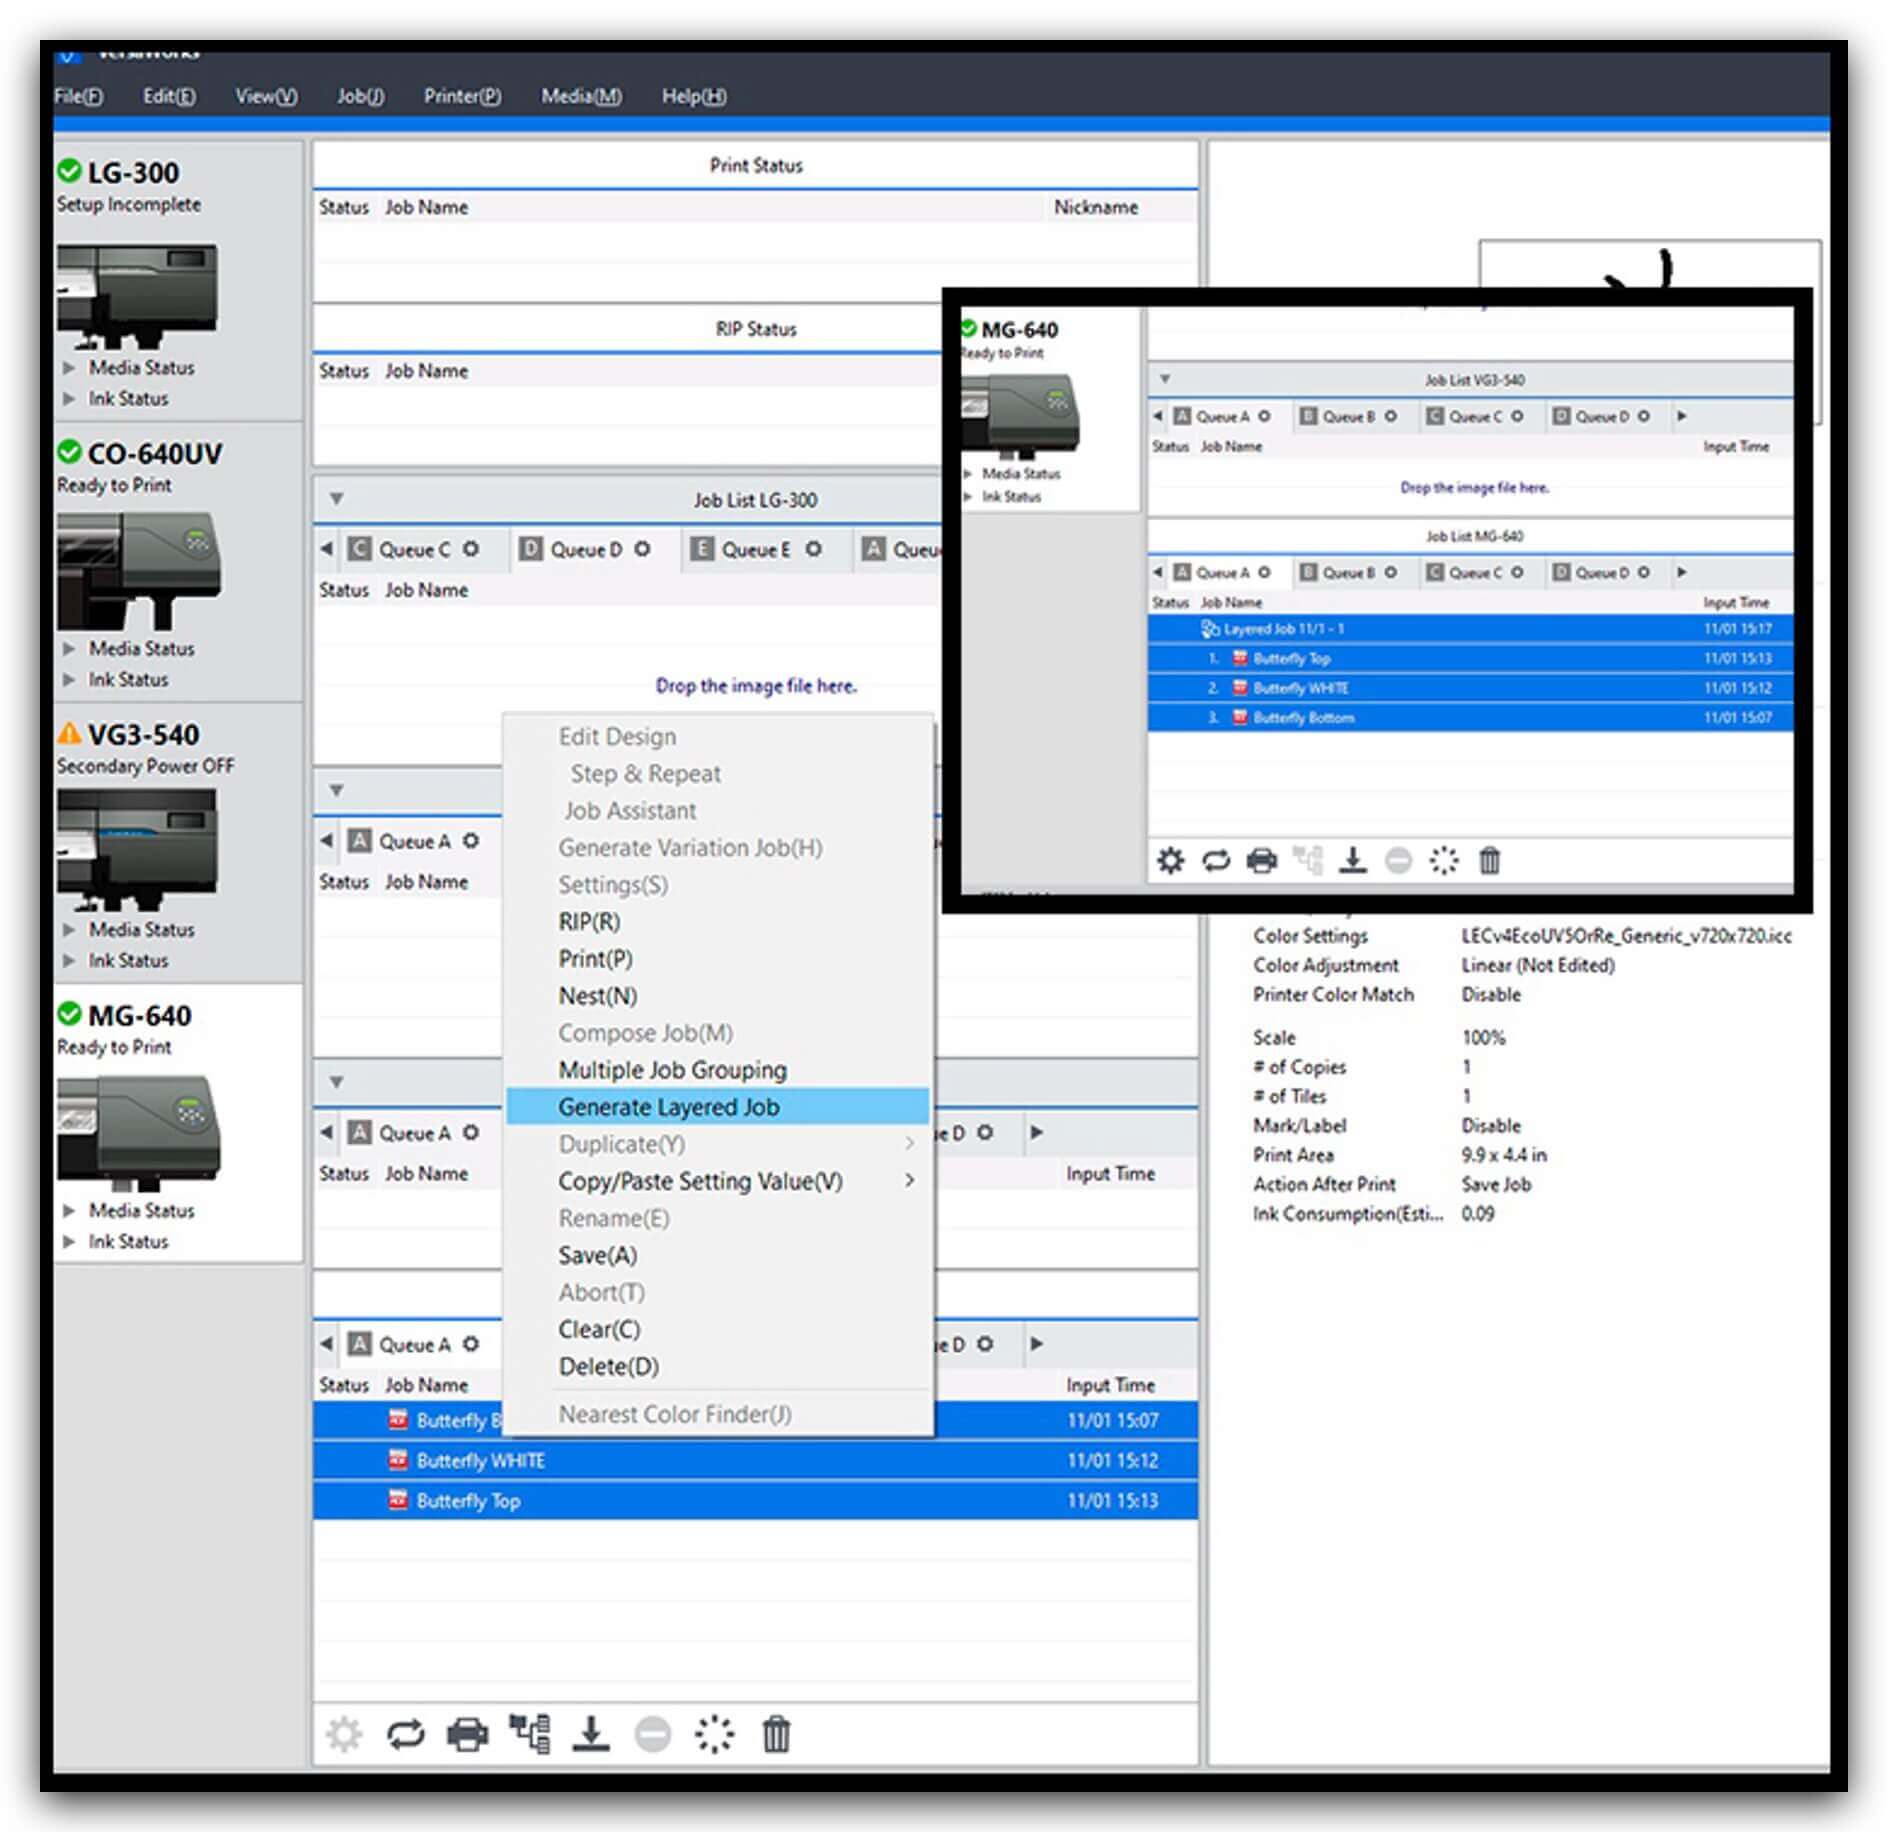Open the Job menu
The height and width of the screenshot is (1832, 1888).
[x=360, y=96]
